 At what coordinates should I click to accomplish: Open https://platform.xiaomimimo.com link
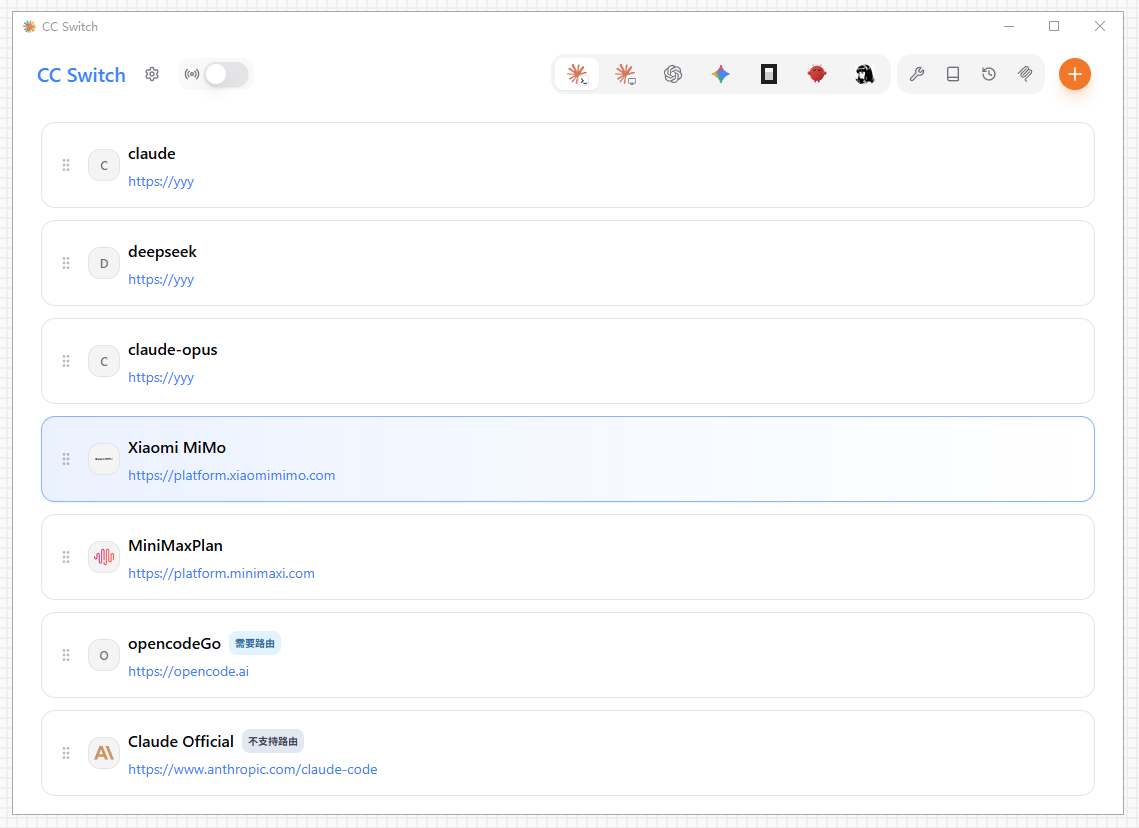(x=232, y=476)
